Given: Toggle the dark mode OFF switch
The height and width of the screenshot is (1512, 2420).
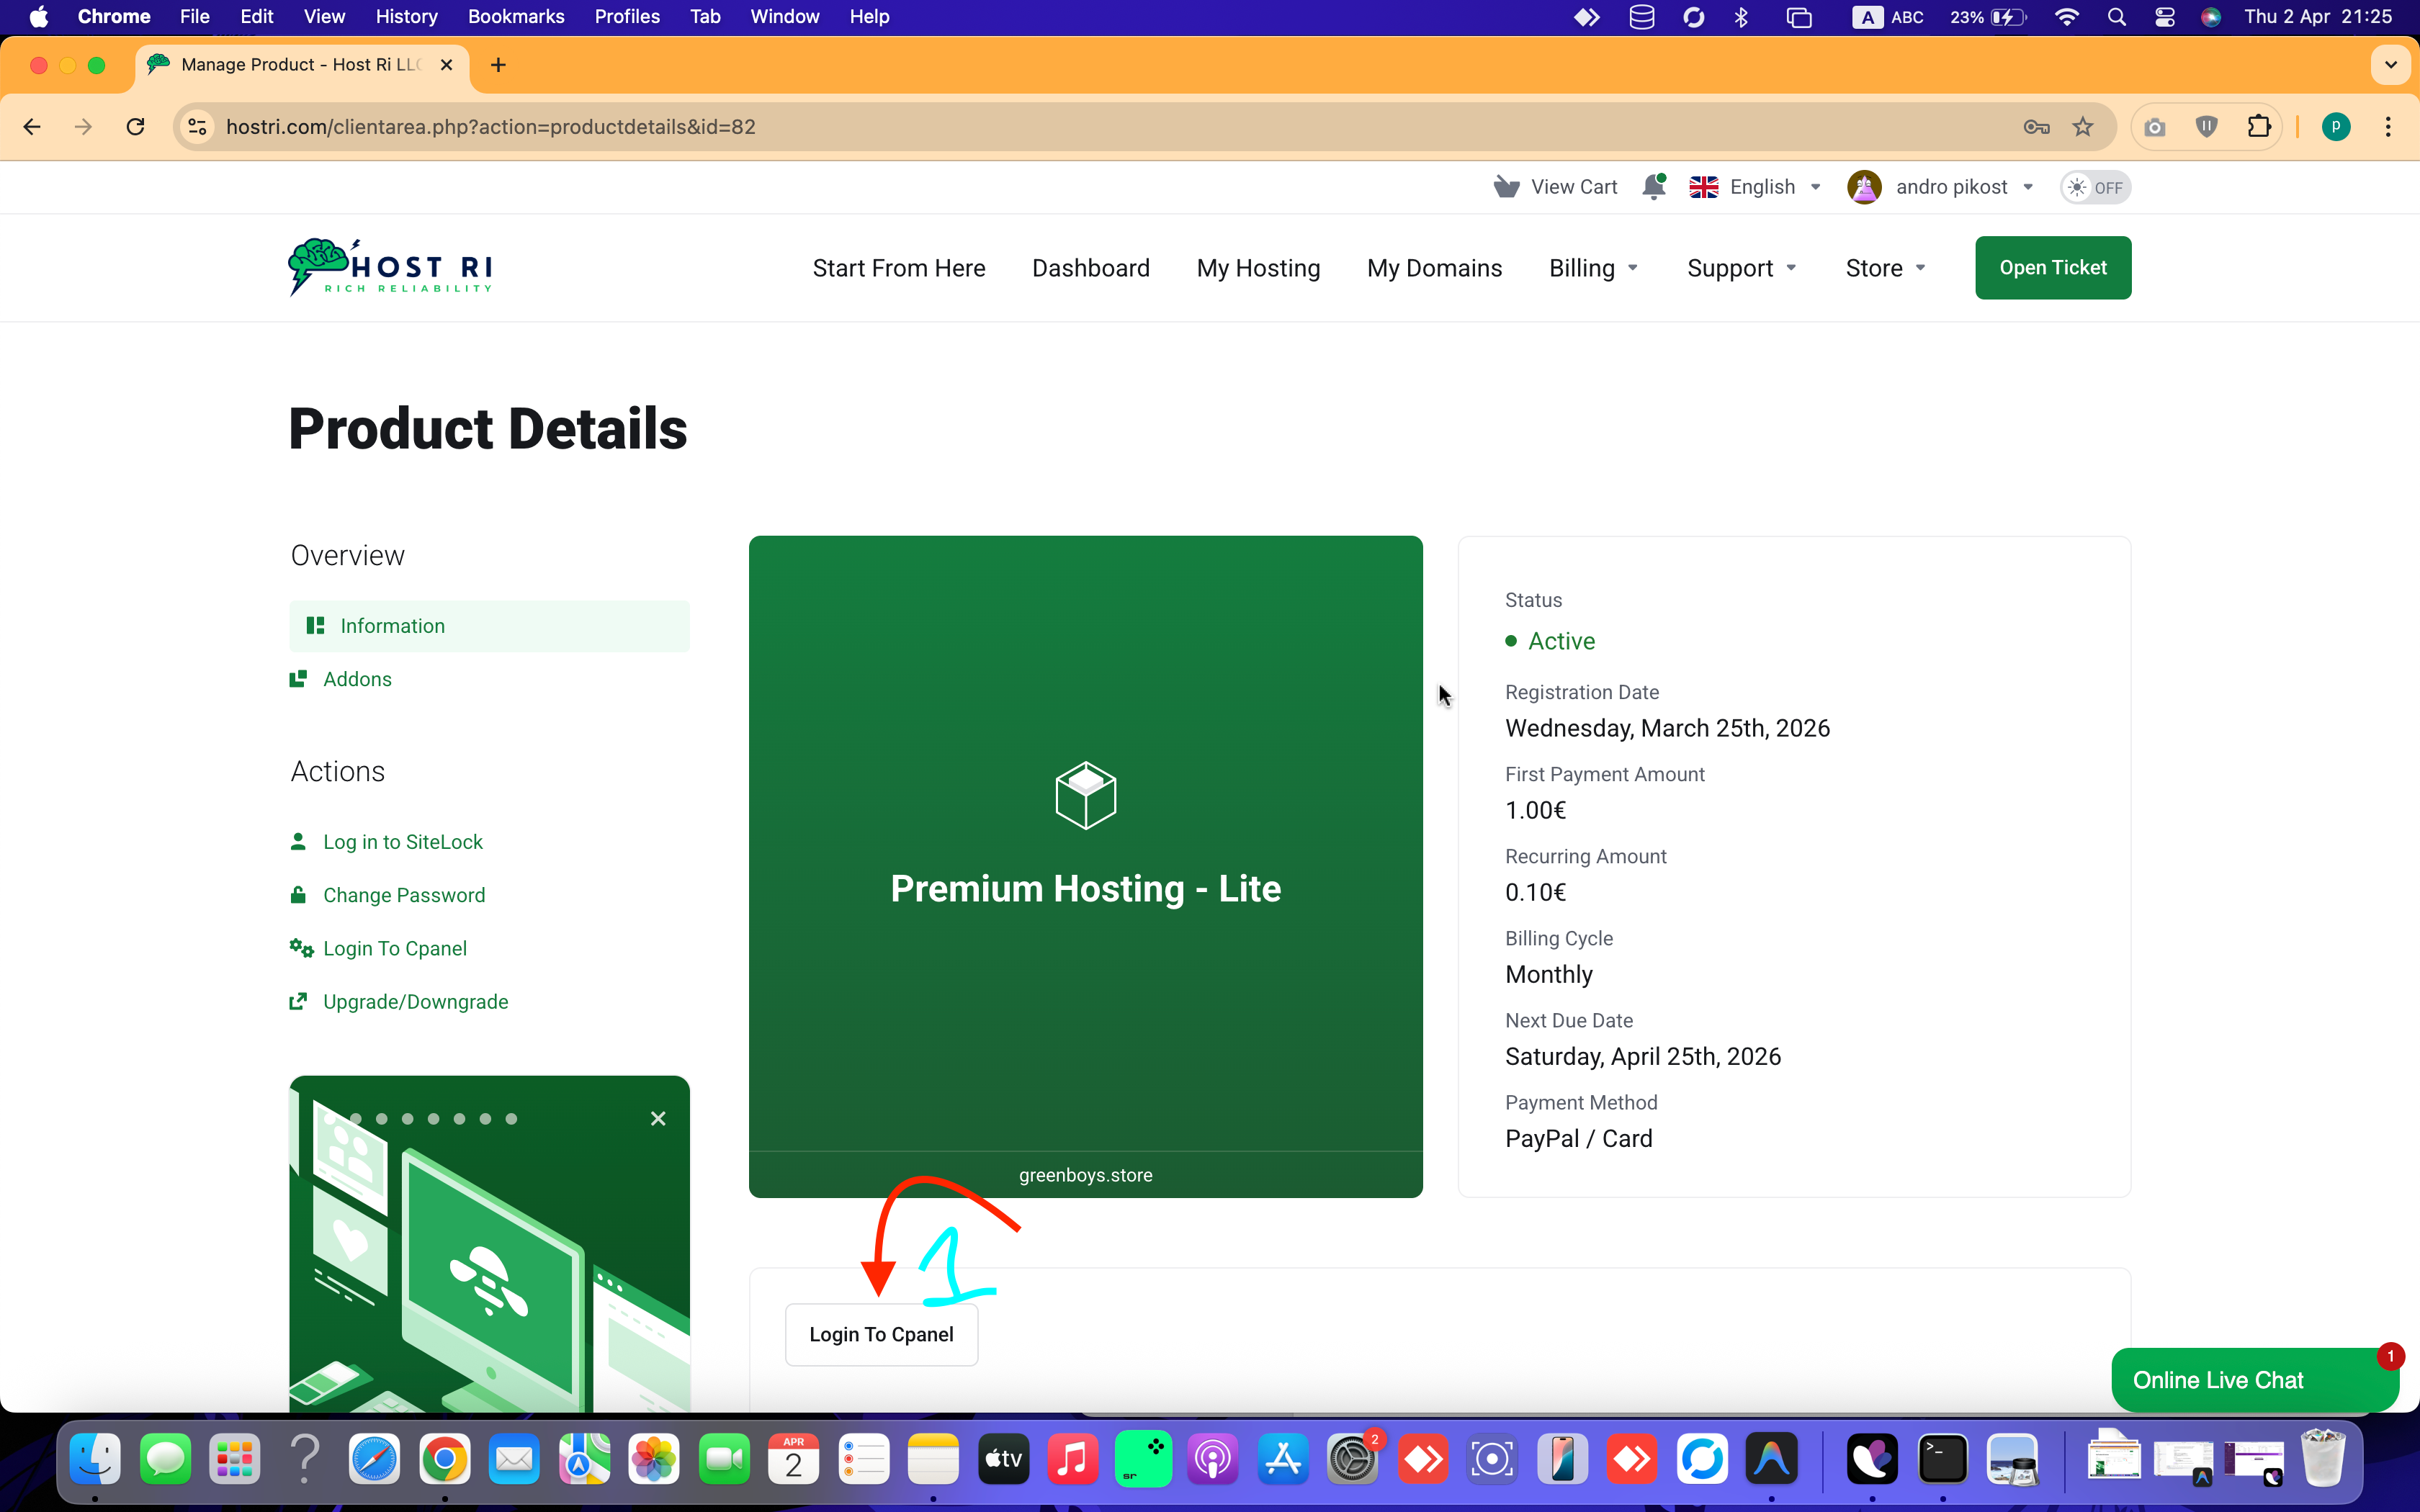Looking at the screenshot, I should tap(2095, 188).
